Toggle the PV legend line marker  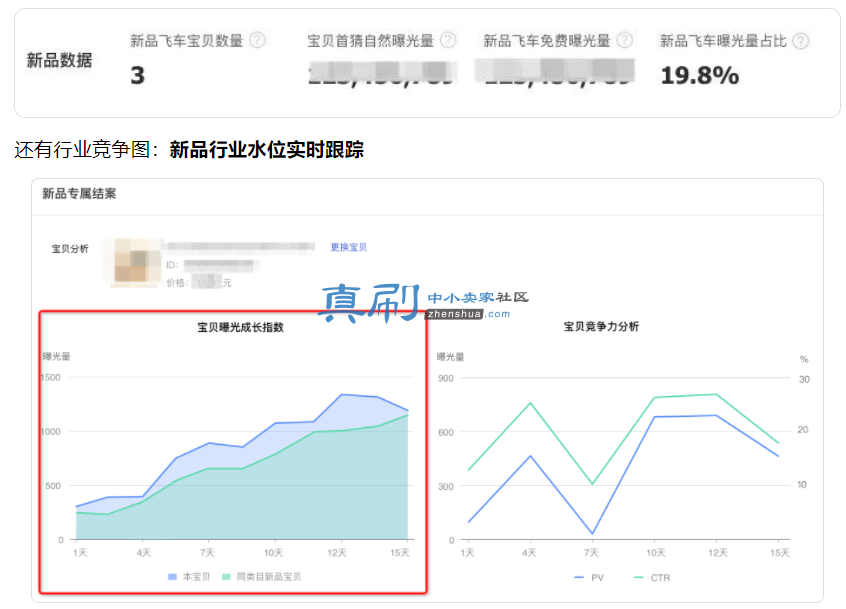(579, 578)
